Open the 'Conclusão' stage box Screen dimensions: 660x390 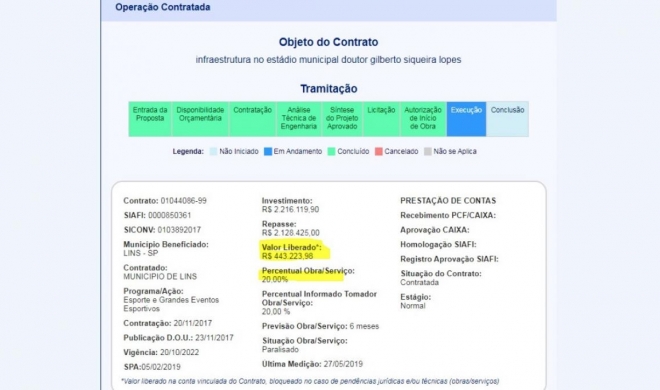coord(508,119)
